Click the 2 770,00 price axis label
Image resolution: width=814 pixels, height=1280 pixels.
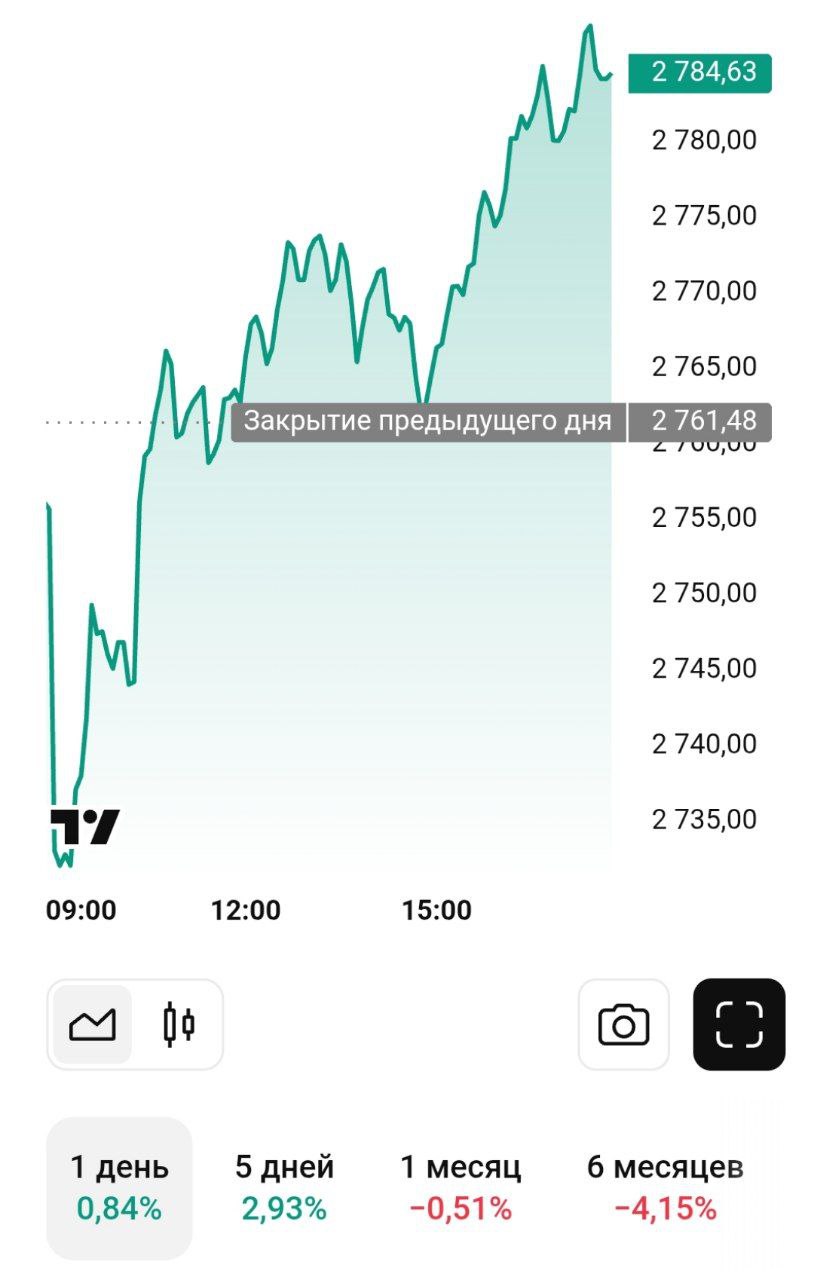(x=705, y=291)
